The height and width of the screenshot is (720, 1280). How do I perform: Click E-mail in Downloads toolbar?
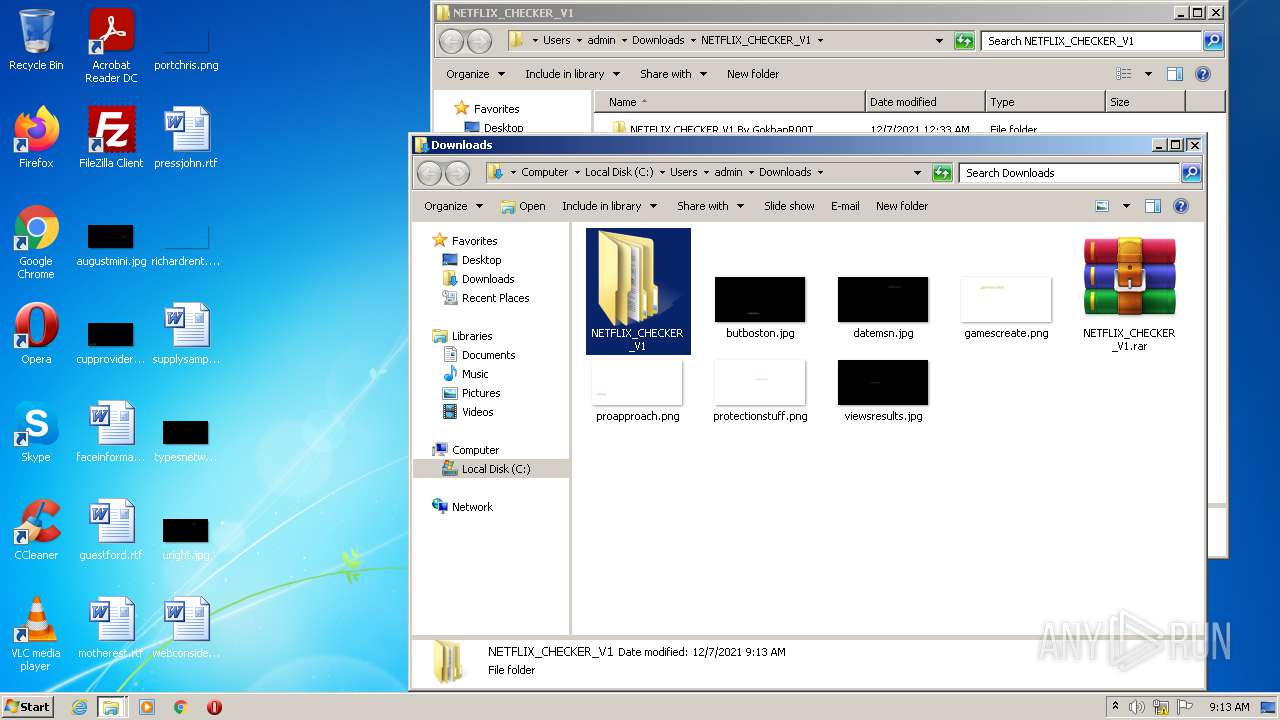(845, 206)
